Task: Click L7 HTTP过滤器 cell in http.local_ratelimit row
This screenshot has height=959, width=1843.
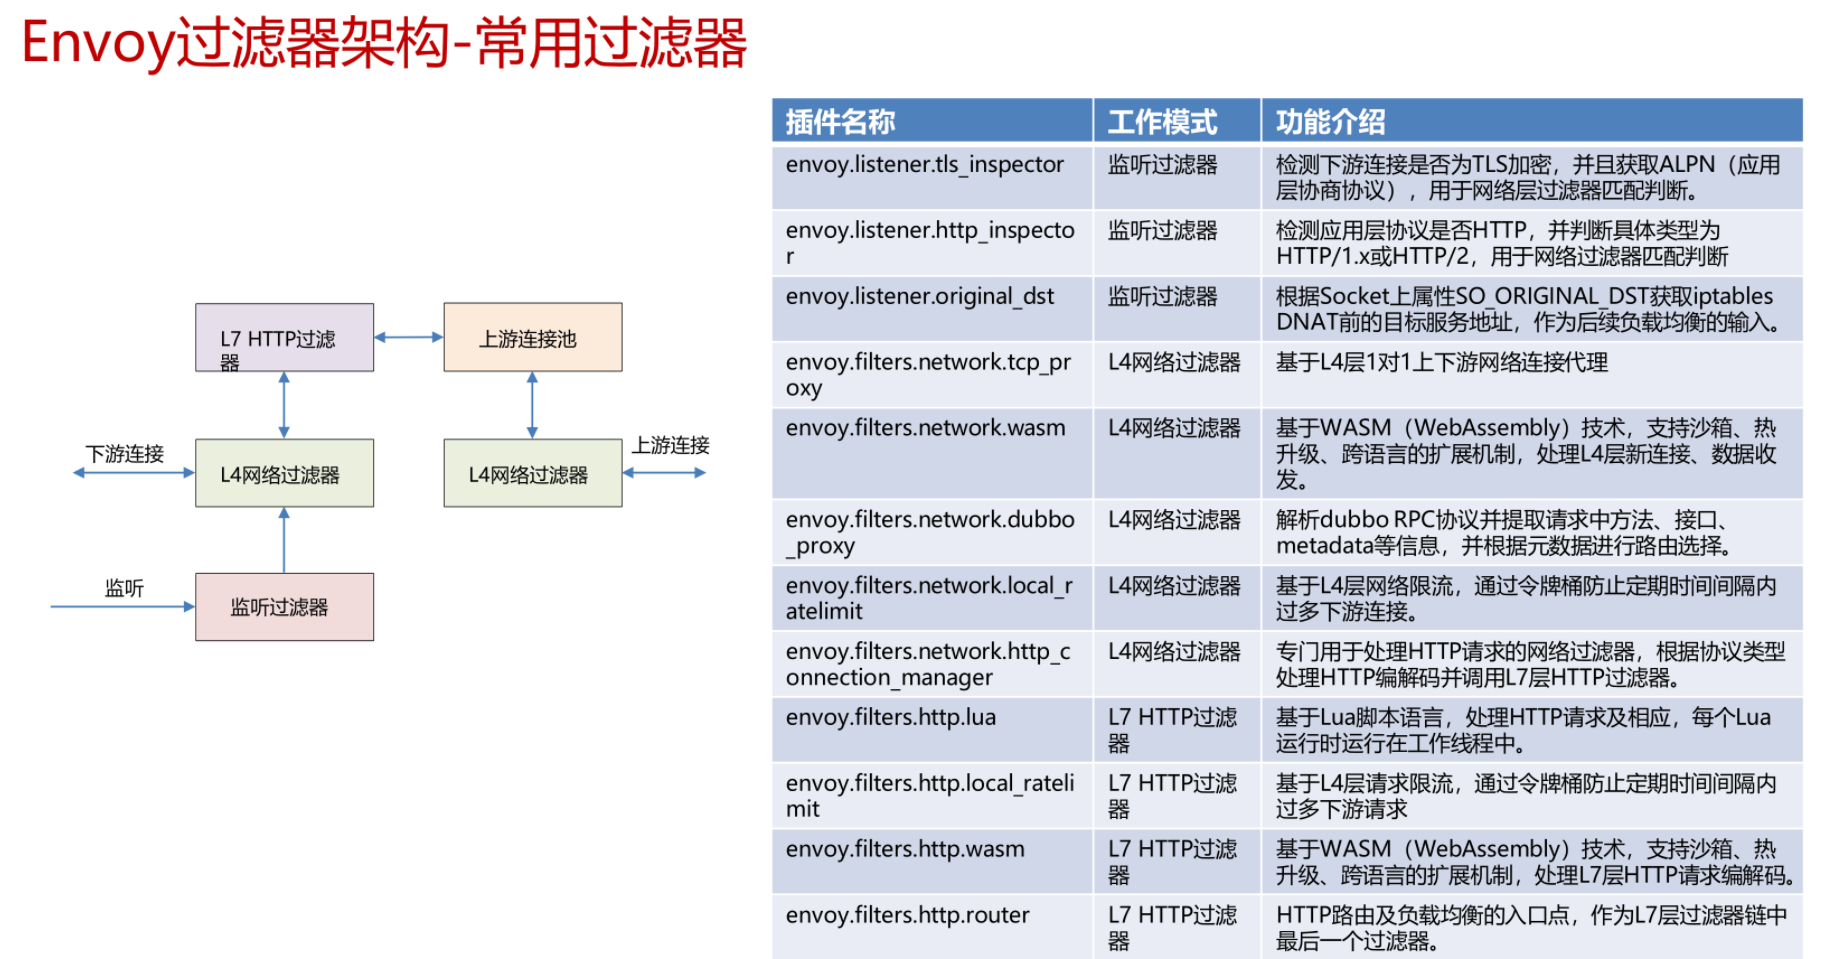Action: (1177, 797)
